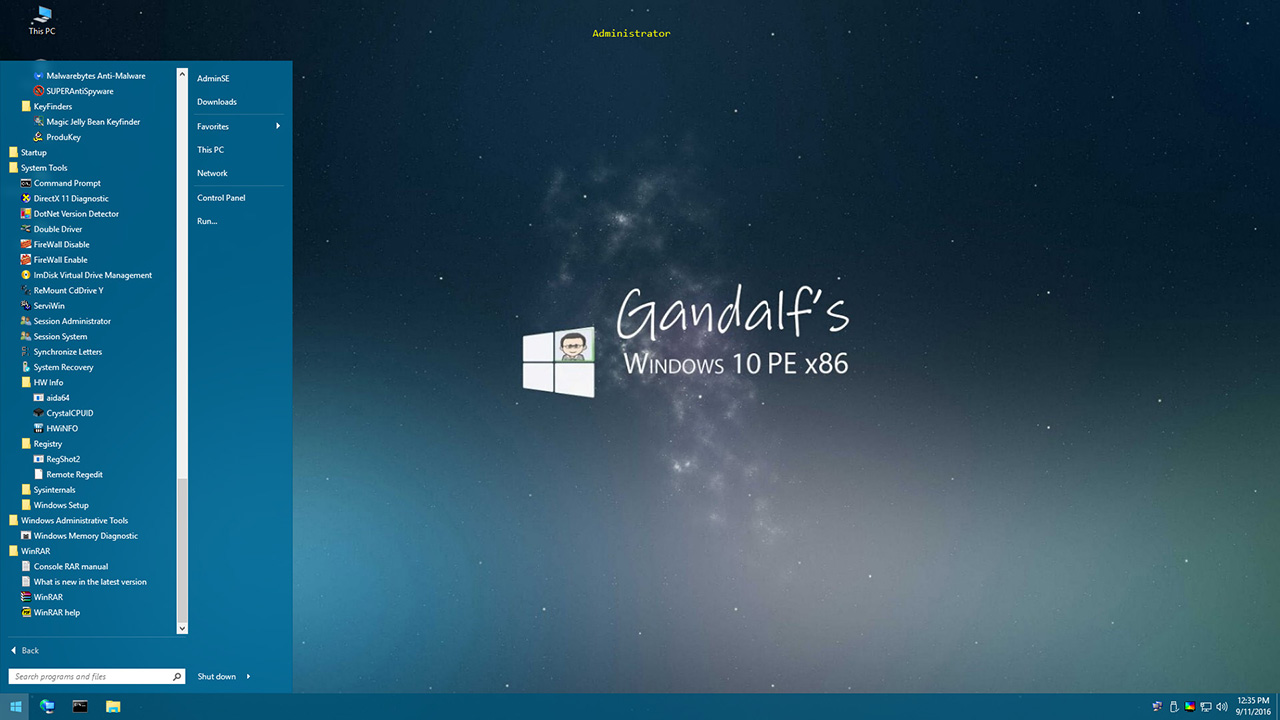Run ReMount CdDrive Y

pos(62,290)
